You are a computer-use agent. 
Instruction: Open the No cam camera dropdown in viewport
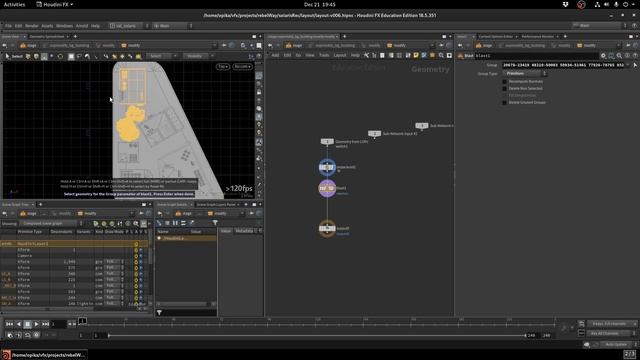coord(242,67)
